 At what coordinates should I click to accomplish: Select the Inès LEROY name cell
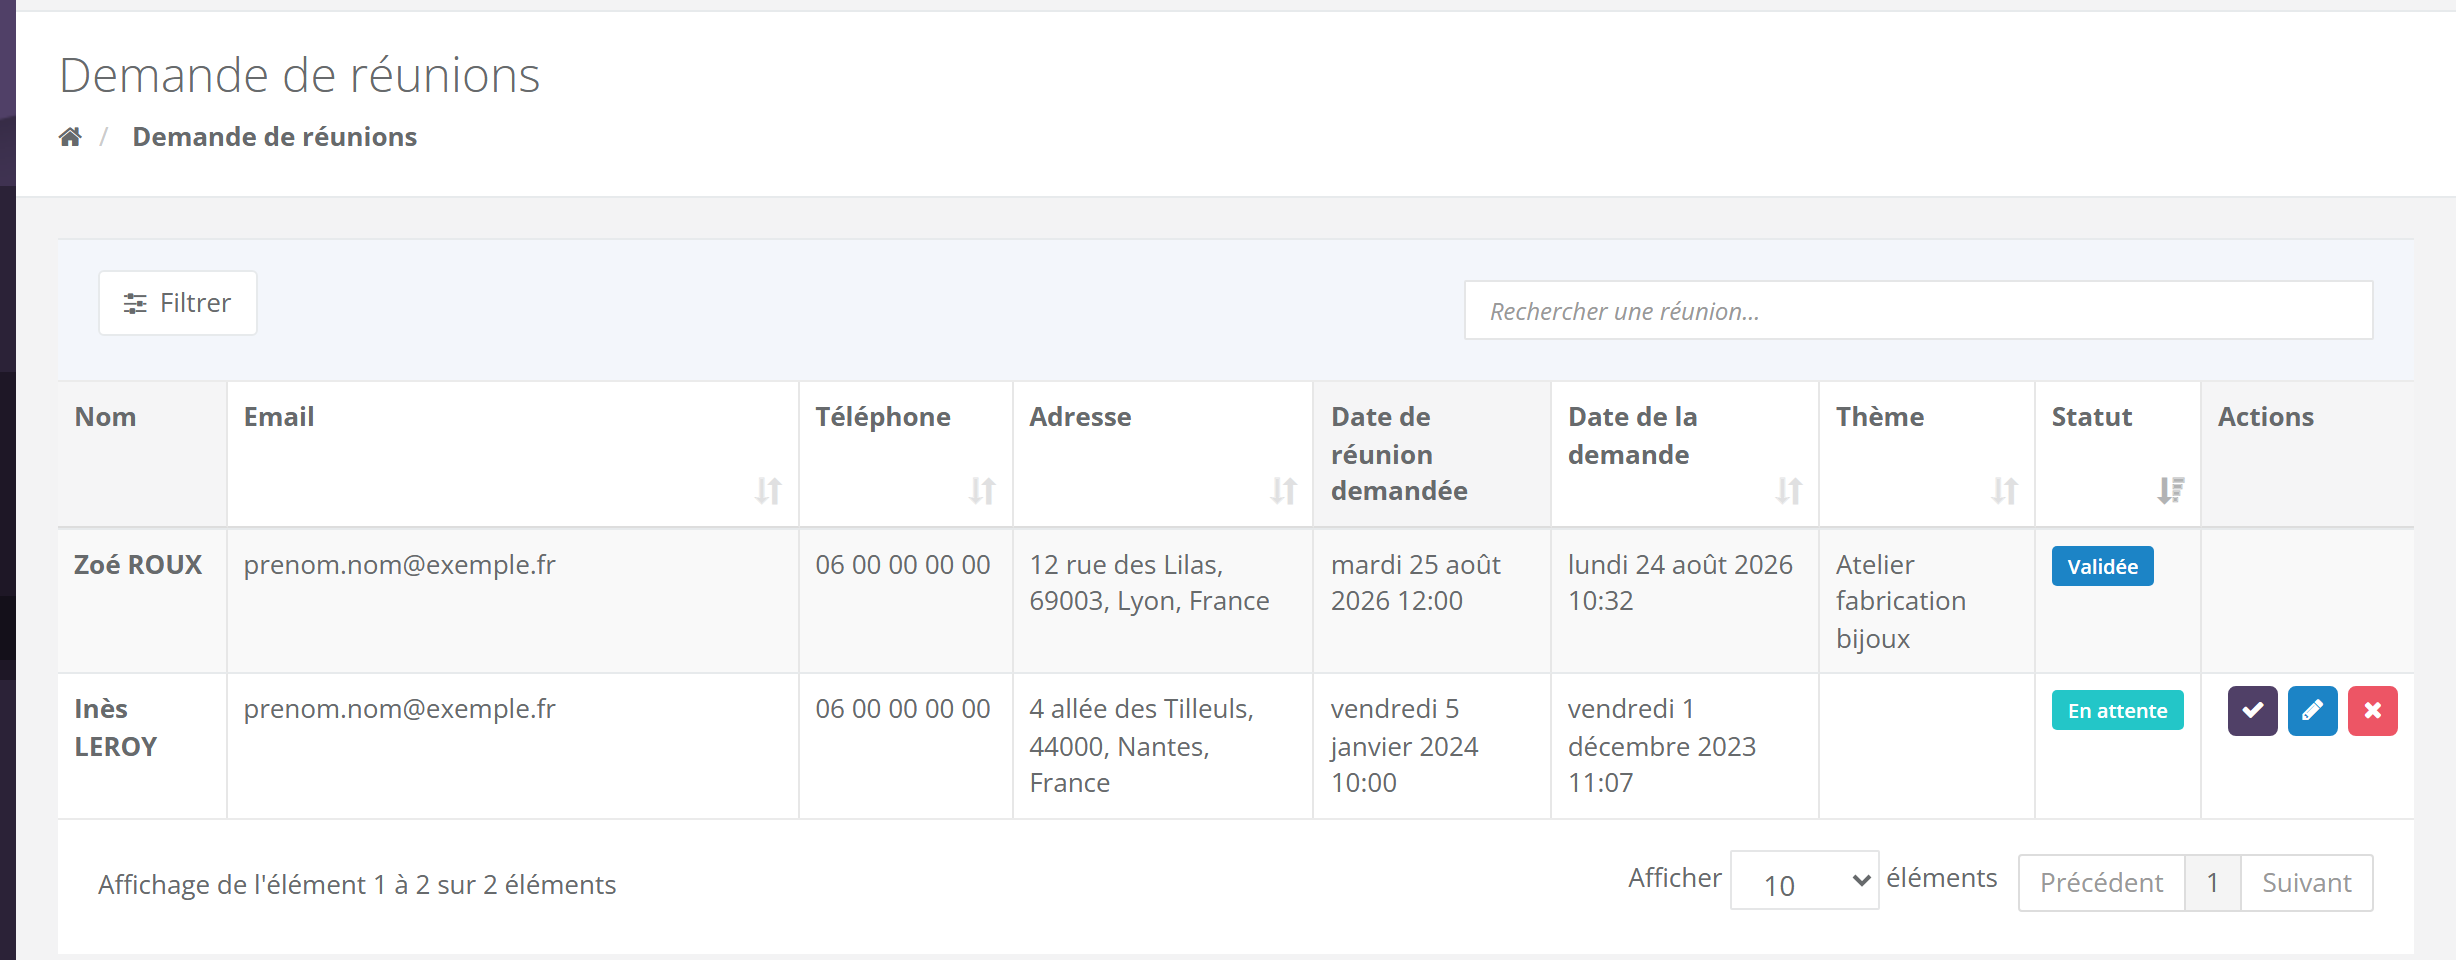(142, 746)
